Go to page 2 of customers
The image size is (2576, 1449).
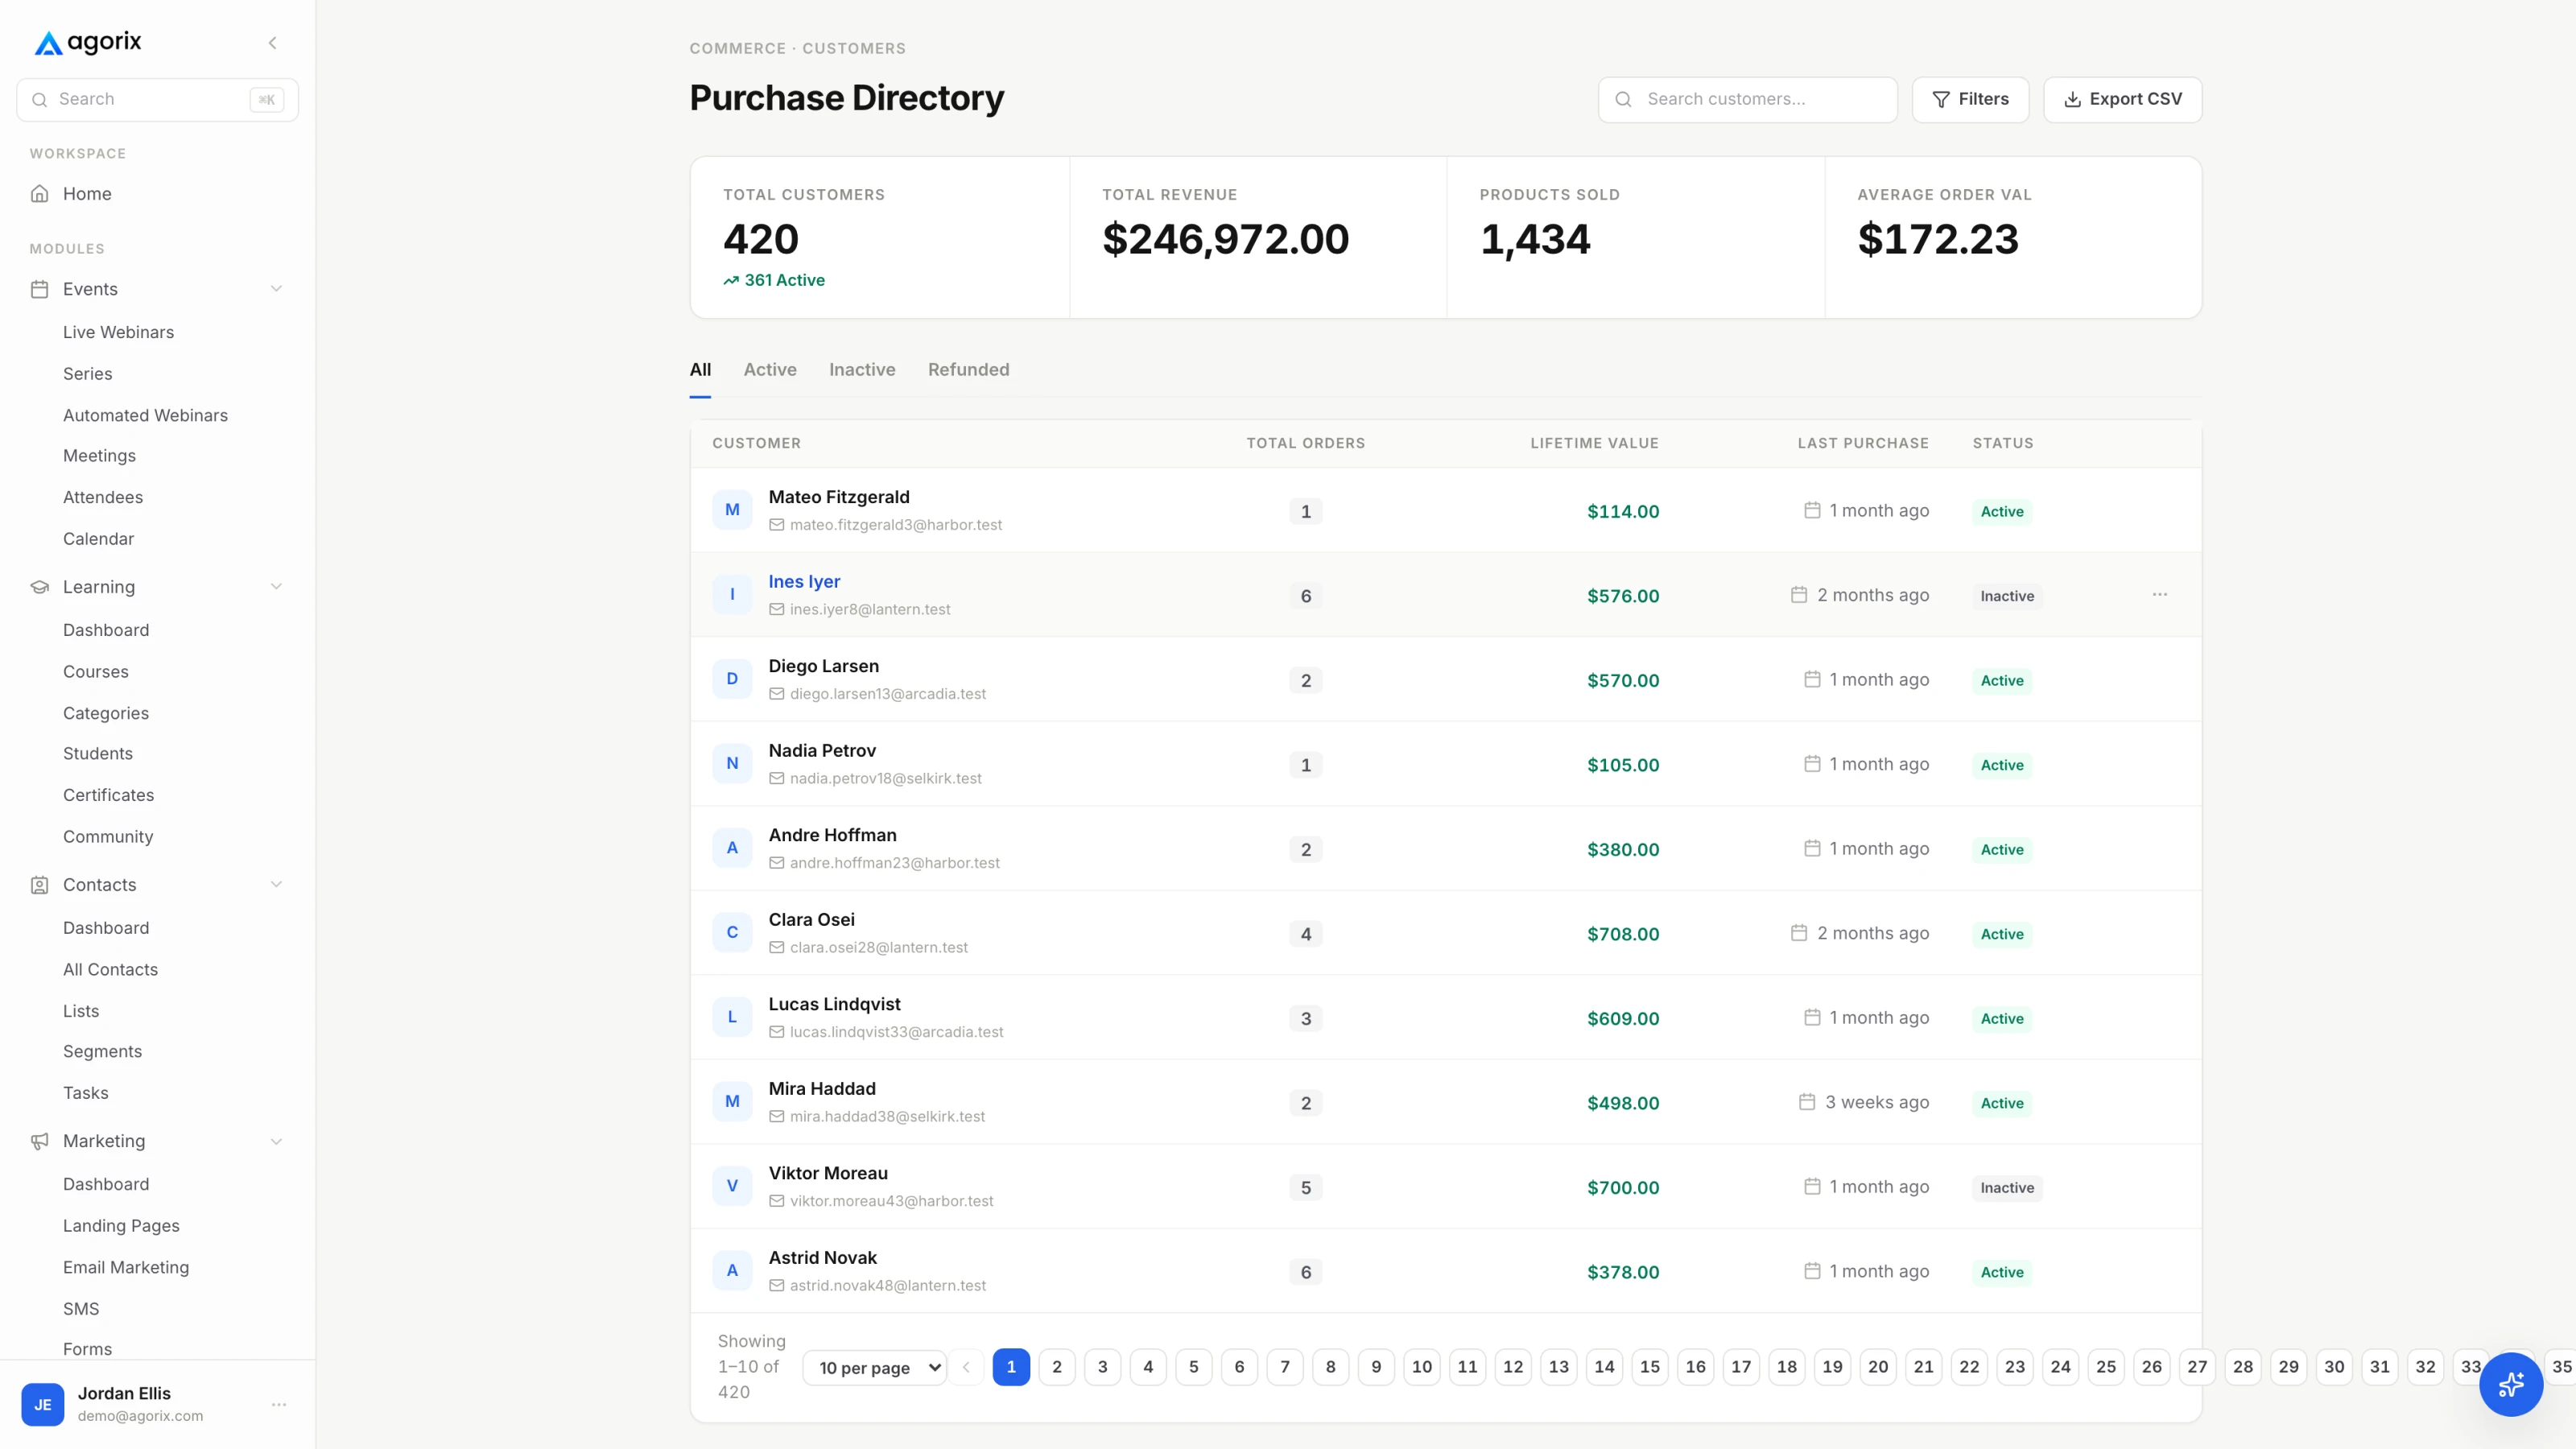(x=1057, y=1367)
